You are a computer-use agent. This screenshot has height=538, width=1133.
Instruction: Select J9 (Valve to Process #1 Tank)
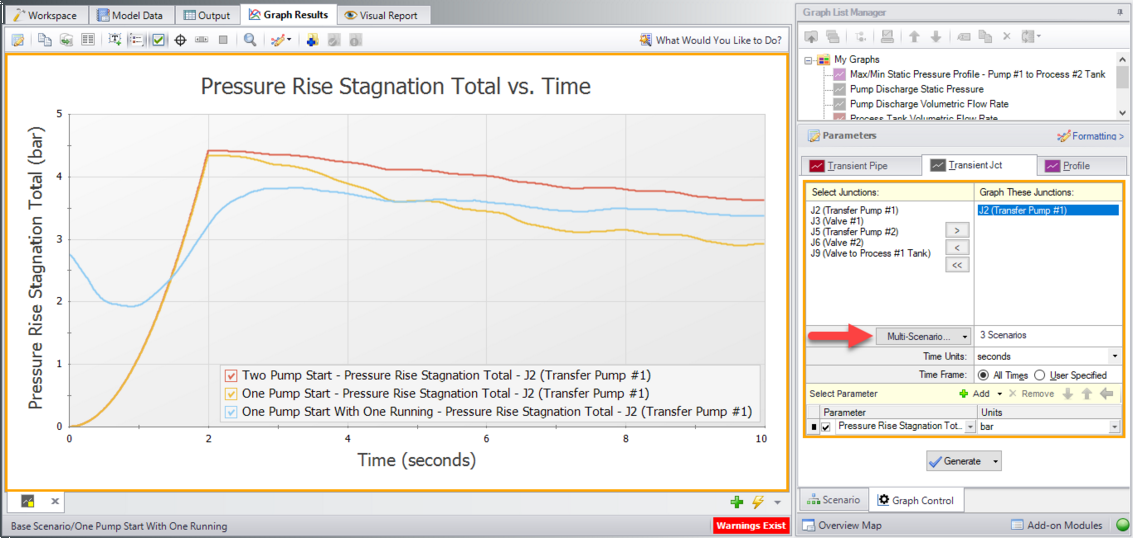coord(871,253)
